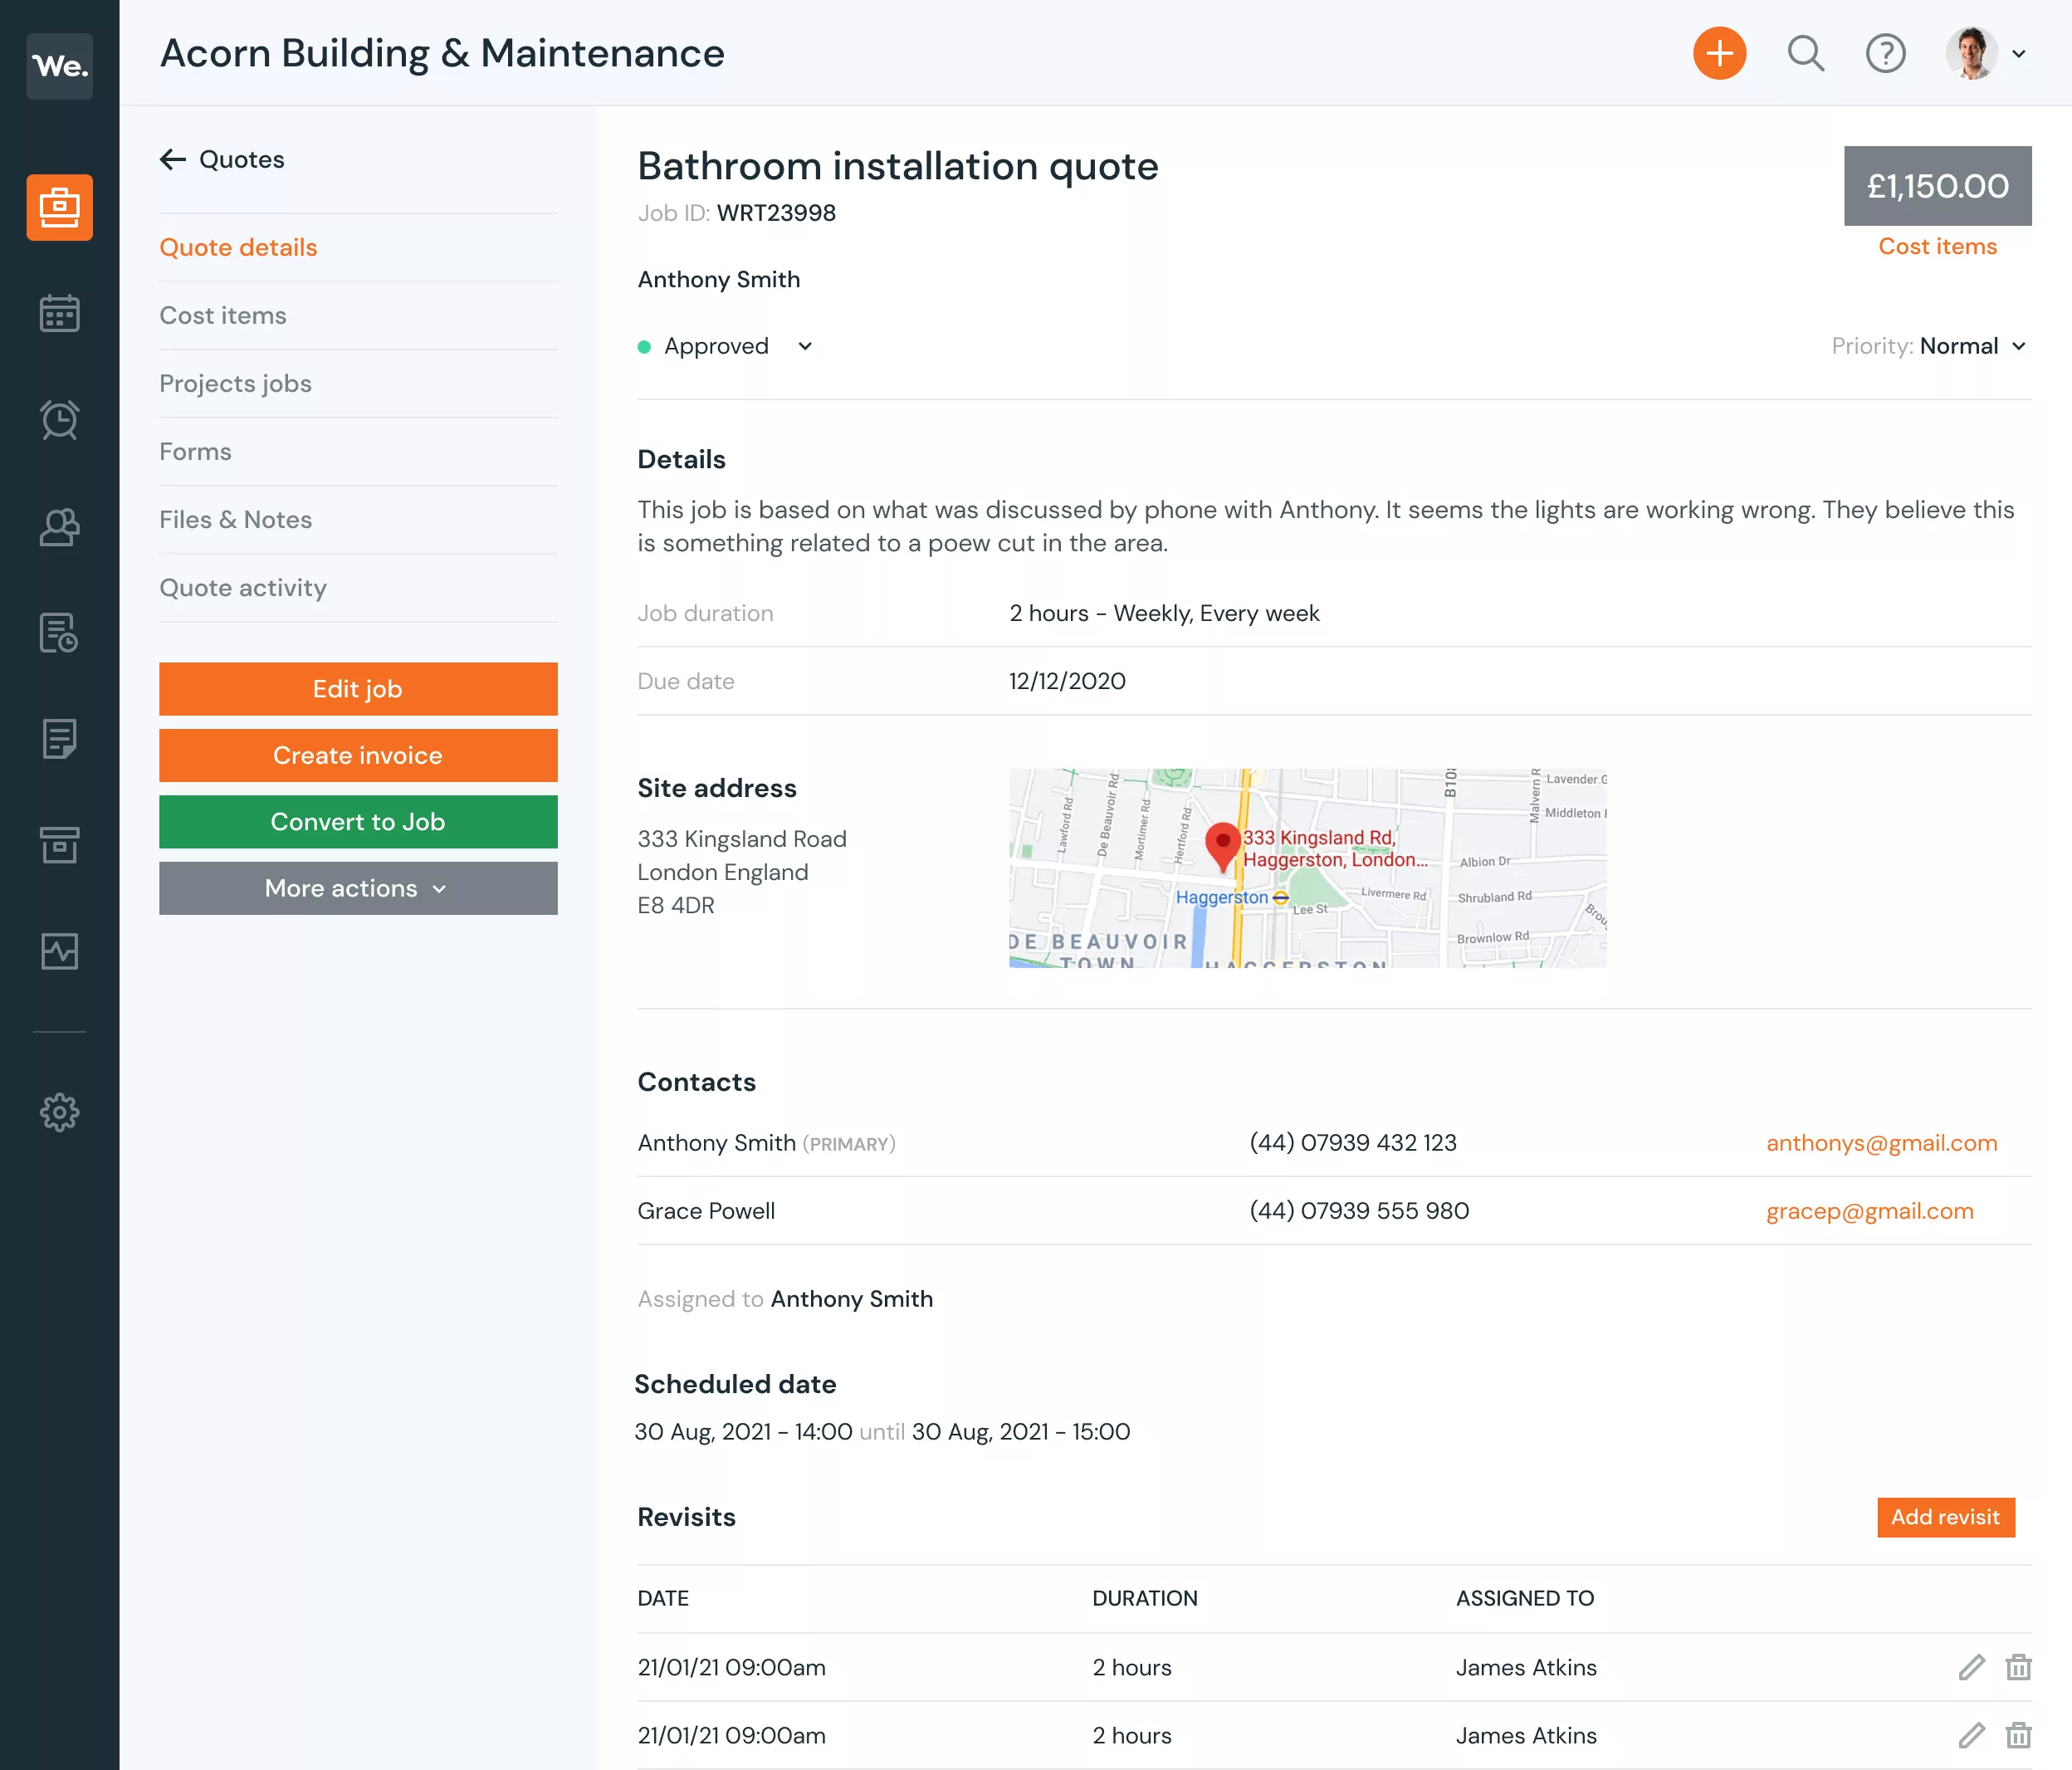Image resolution: width=2072 pixels, height=1770 pixels.
Task: Navigate to the Forms menu item
Action: tap(195, 452)
